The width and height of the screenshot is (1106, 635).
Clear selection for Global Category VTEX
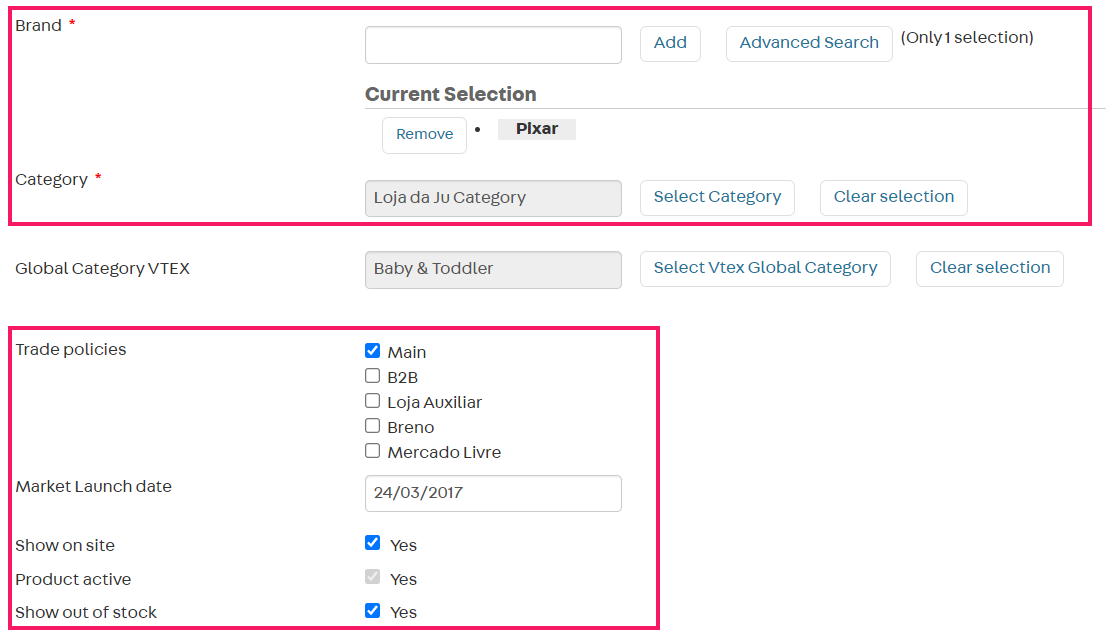(989, 268)
